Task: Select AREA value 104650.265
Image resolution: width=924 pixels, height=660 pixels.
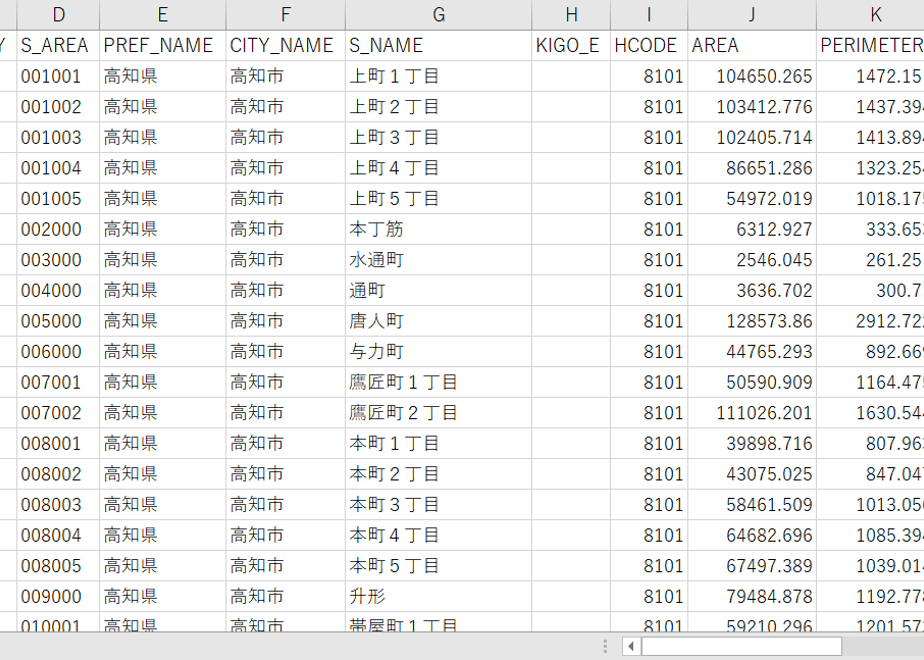Action: point(752,76)
